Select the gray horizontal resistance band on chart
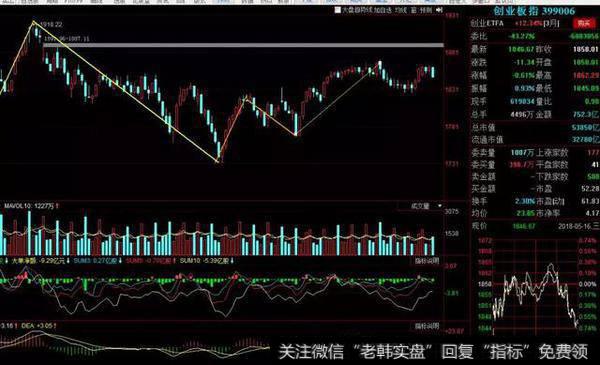Screen dimensions: 600x365 point(243,45)
